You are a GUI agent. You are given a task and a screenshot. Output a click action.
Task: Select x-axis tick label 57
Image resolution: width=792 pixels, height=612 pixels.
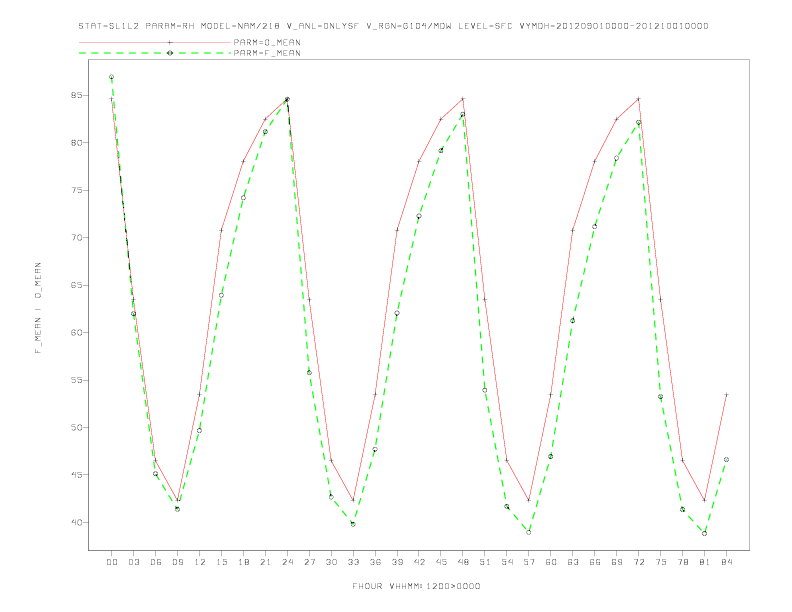point(529,562)
